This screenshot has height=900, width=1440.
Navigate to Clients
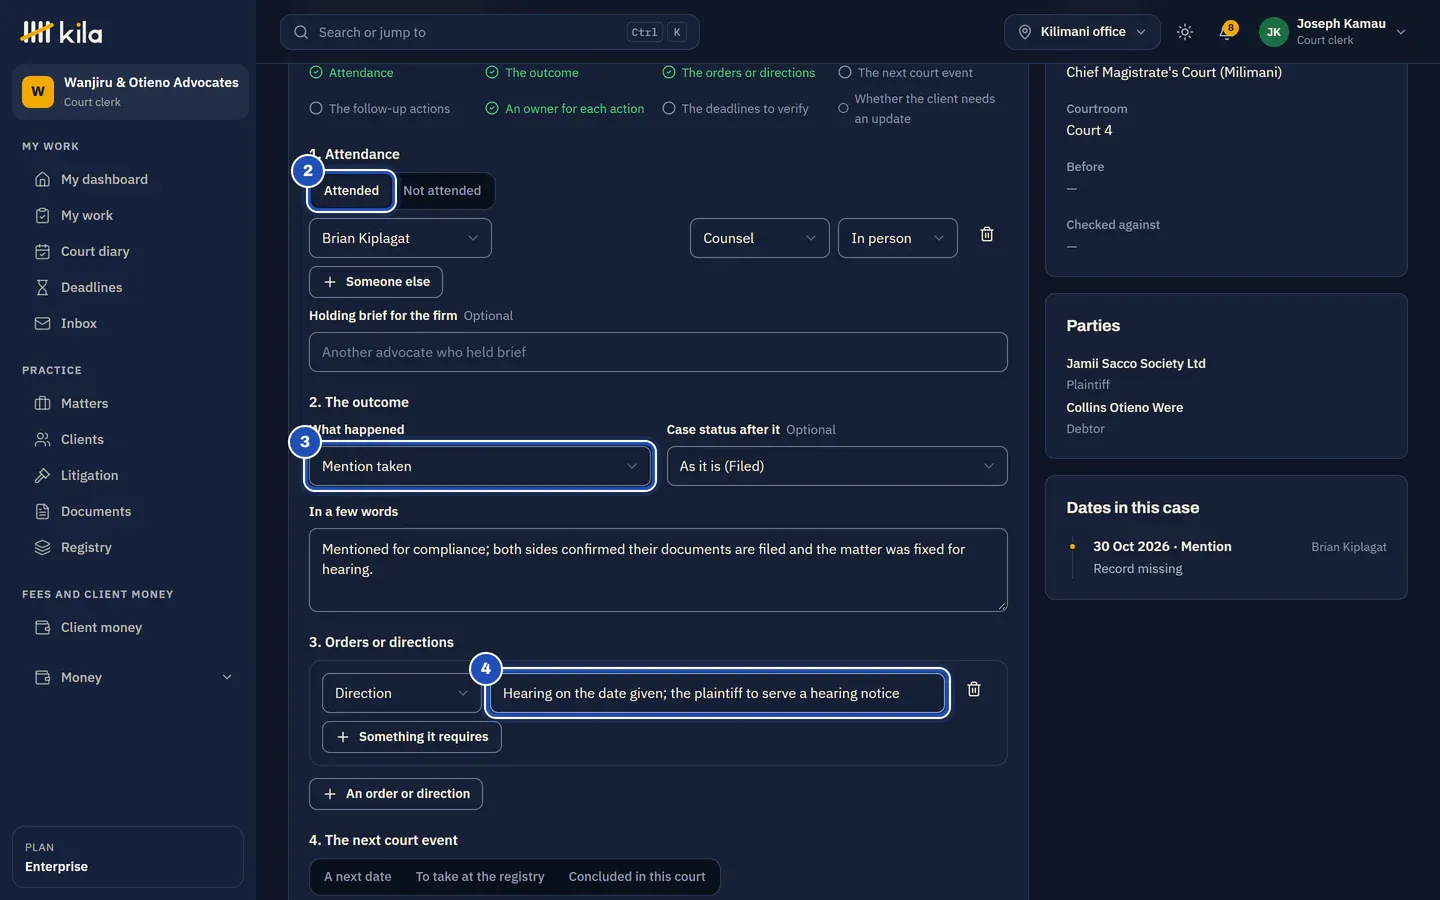pos(128,439)
